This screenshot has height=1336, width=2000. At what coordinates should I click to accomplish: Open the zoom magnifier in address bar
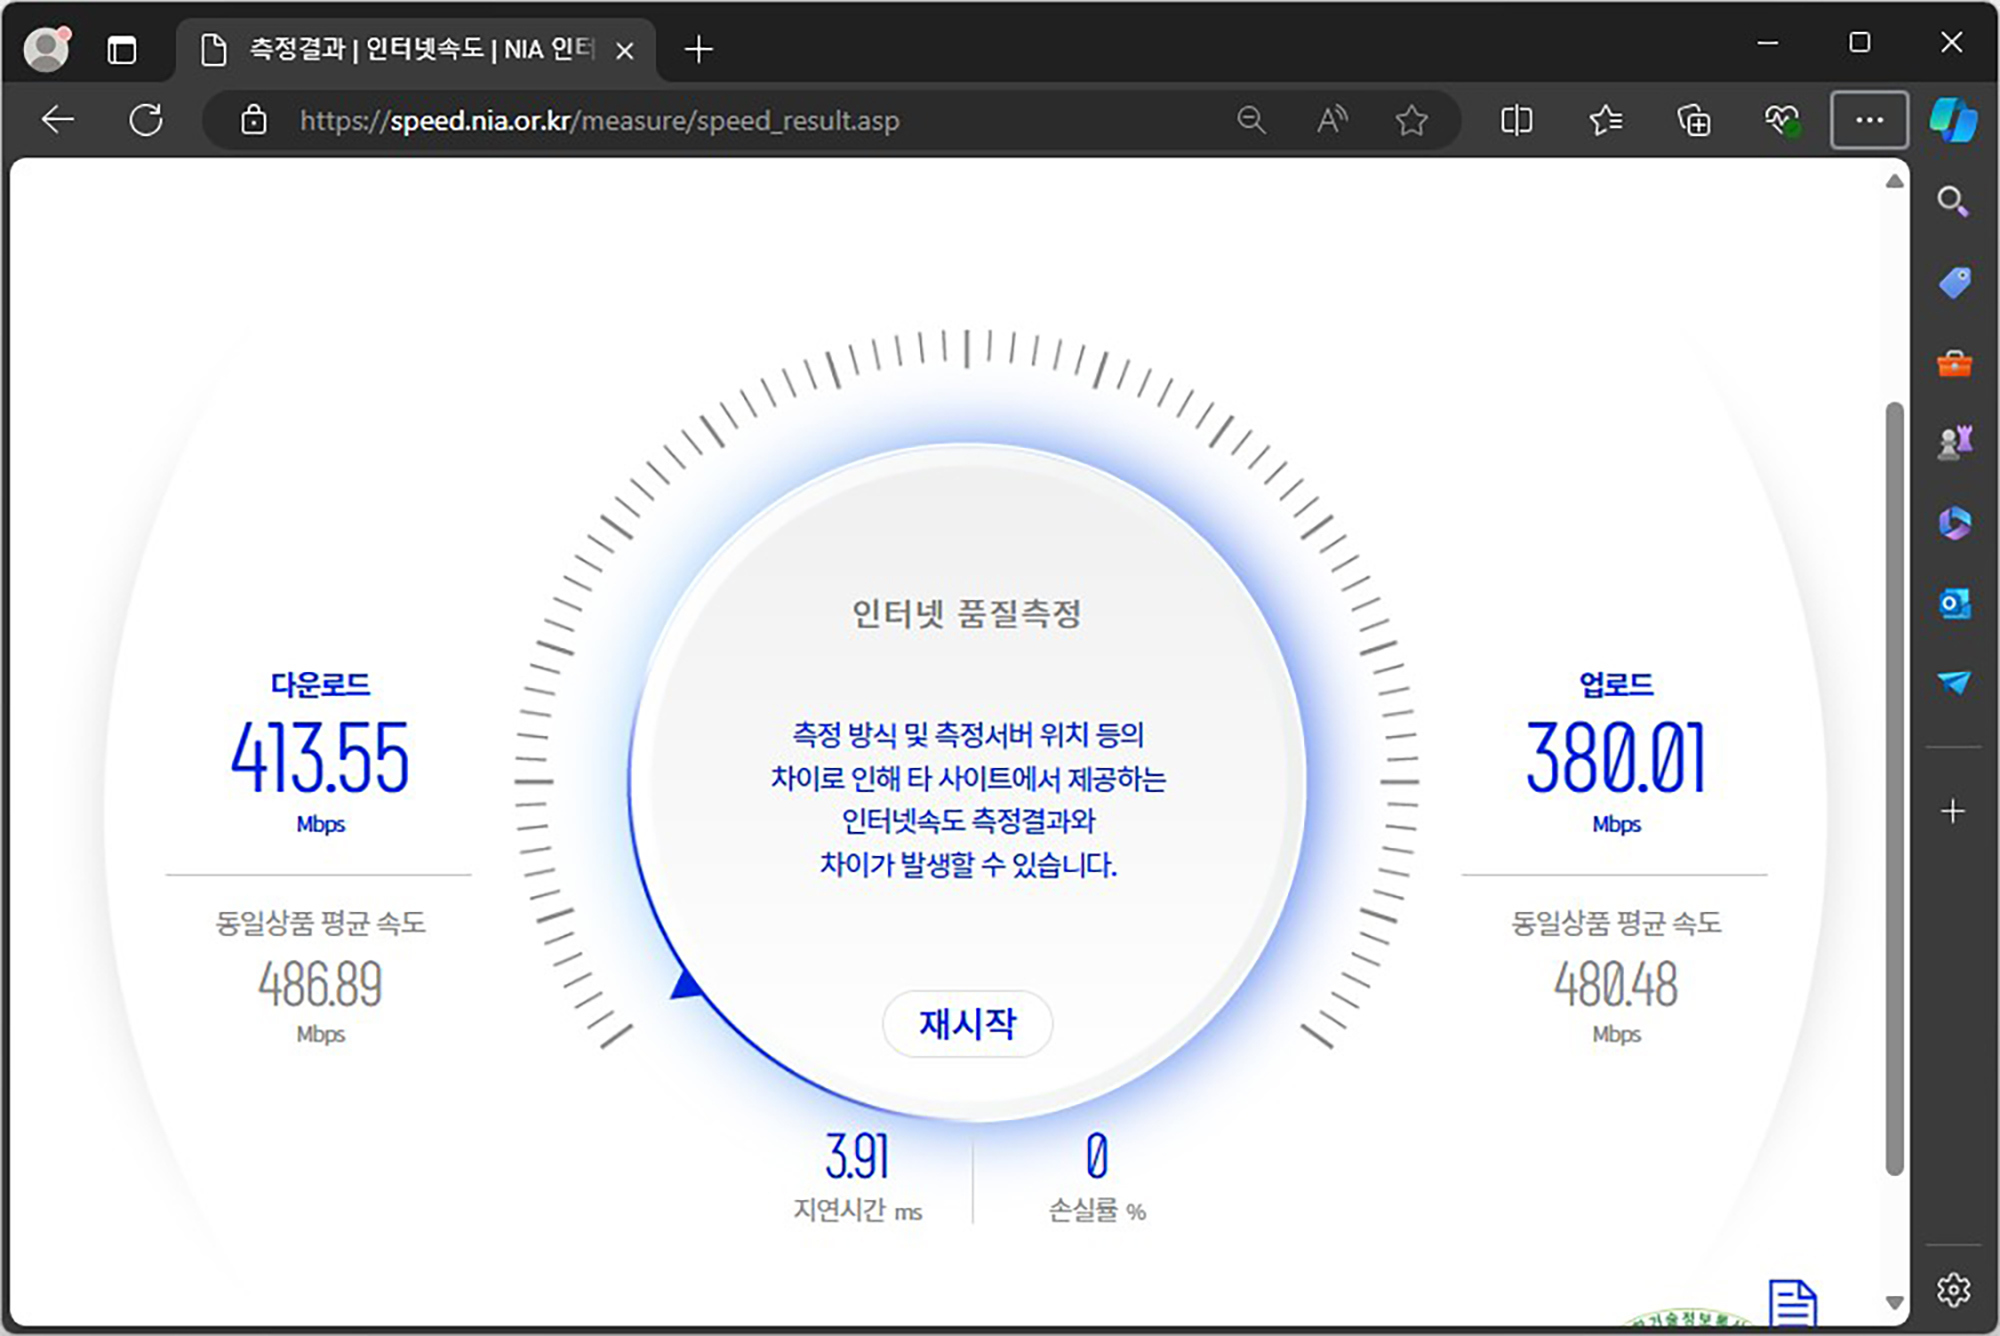(1251, 120)
